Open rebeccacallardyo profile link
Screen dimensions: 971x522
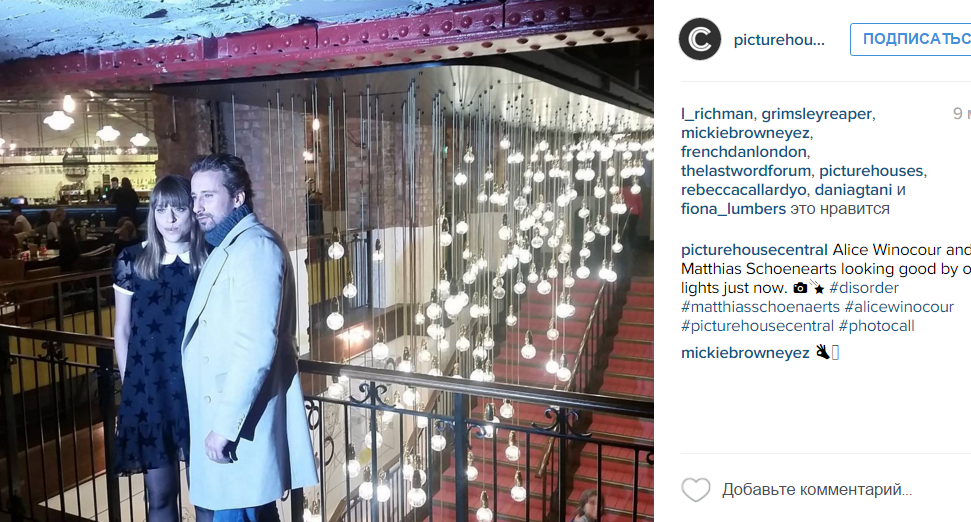pyautogui.click(x=743, y=190)
